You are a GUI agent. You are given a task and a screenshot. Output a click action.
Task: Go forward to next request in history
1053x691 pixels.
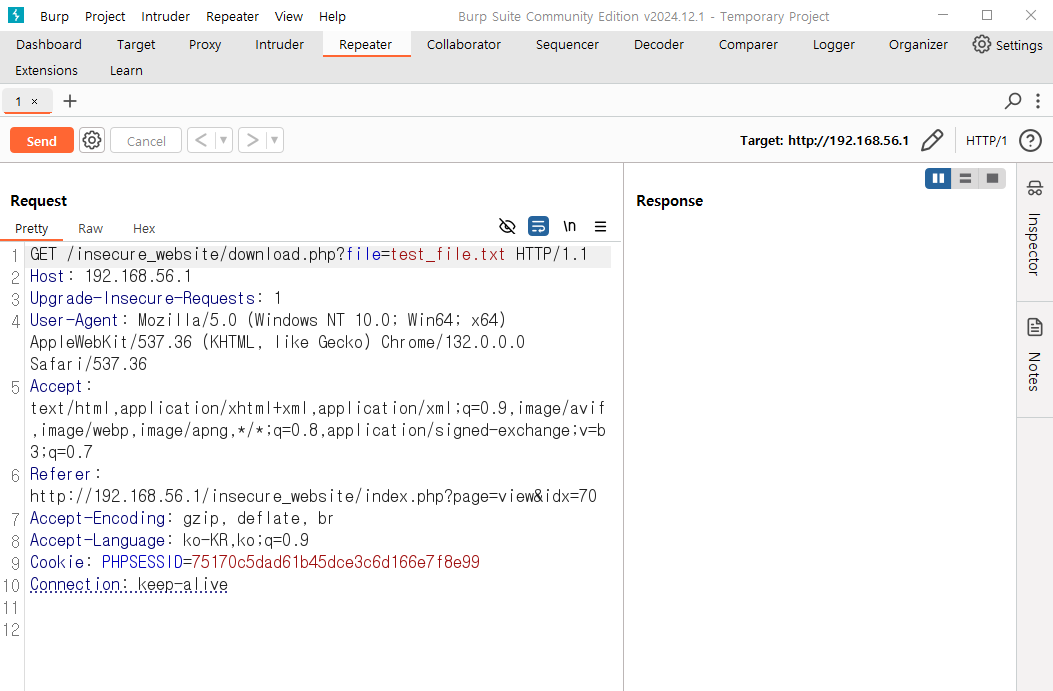pos(253,140)
